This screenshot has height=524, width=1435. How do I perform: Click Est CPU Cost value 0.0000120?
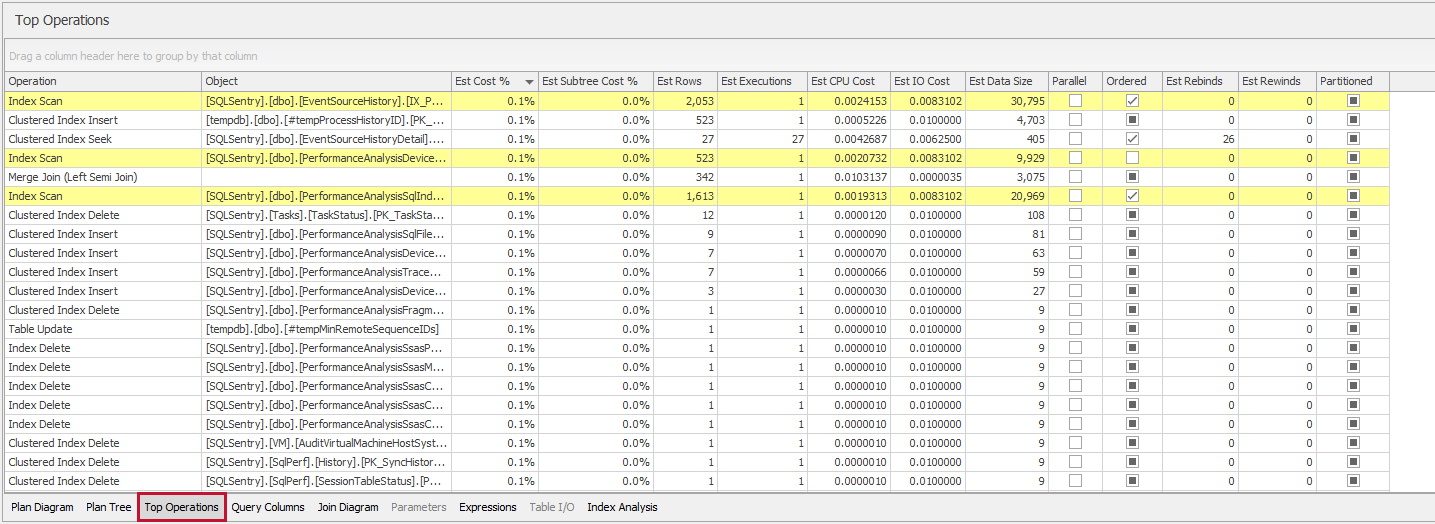pos(861,215)
